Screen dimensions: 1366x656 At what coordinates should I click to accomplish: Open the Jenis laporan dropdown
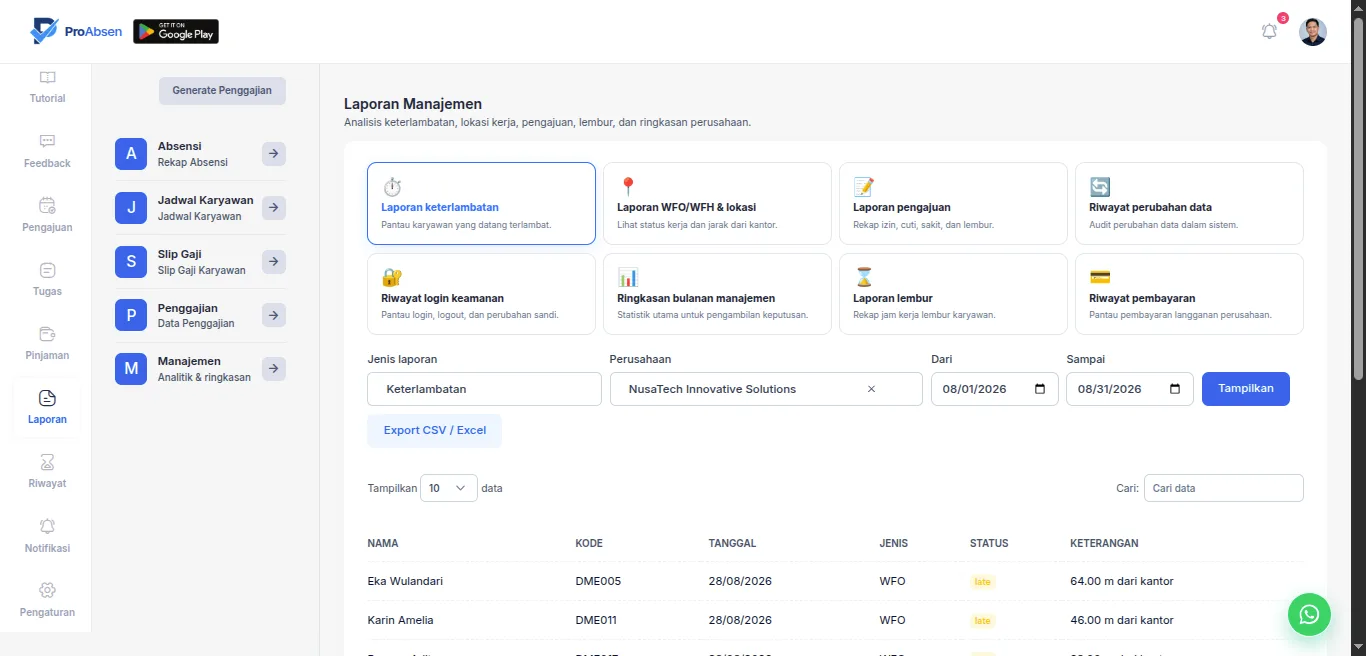pos(484,389)
